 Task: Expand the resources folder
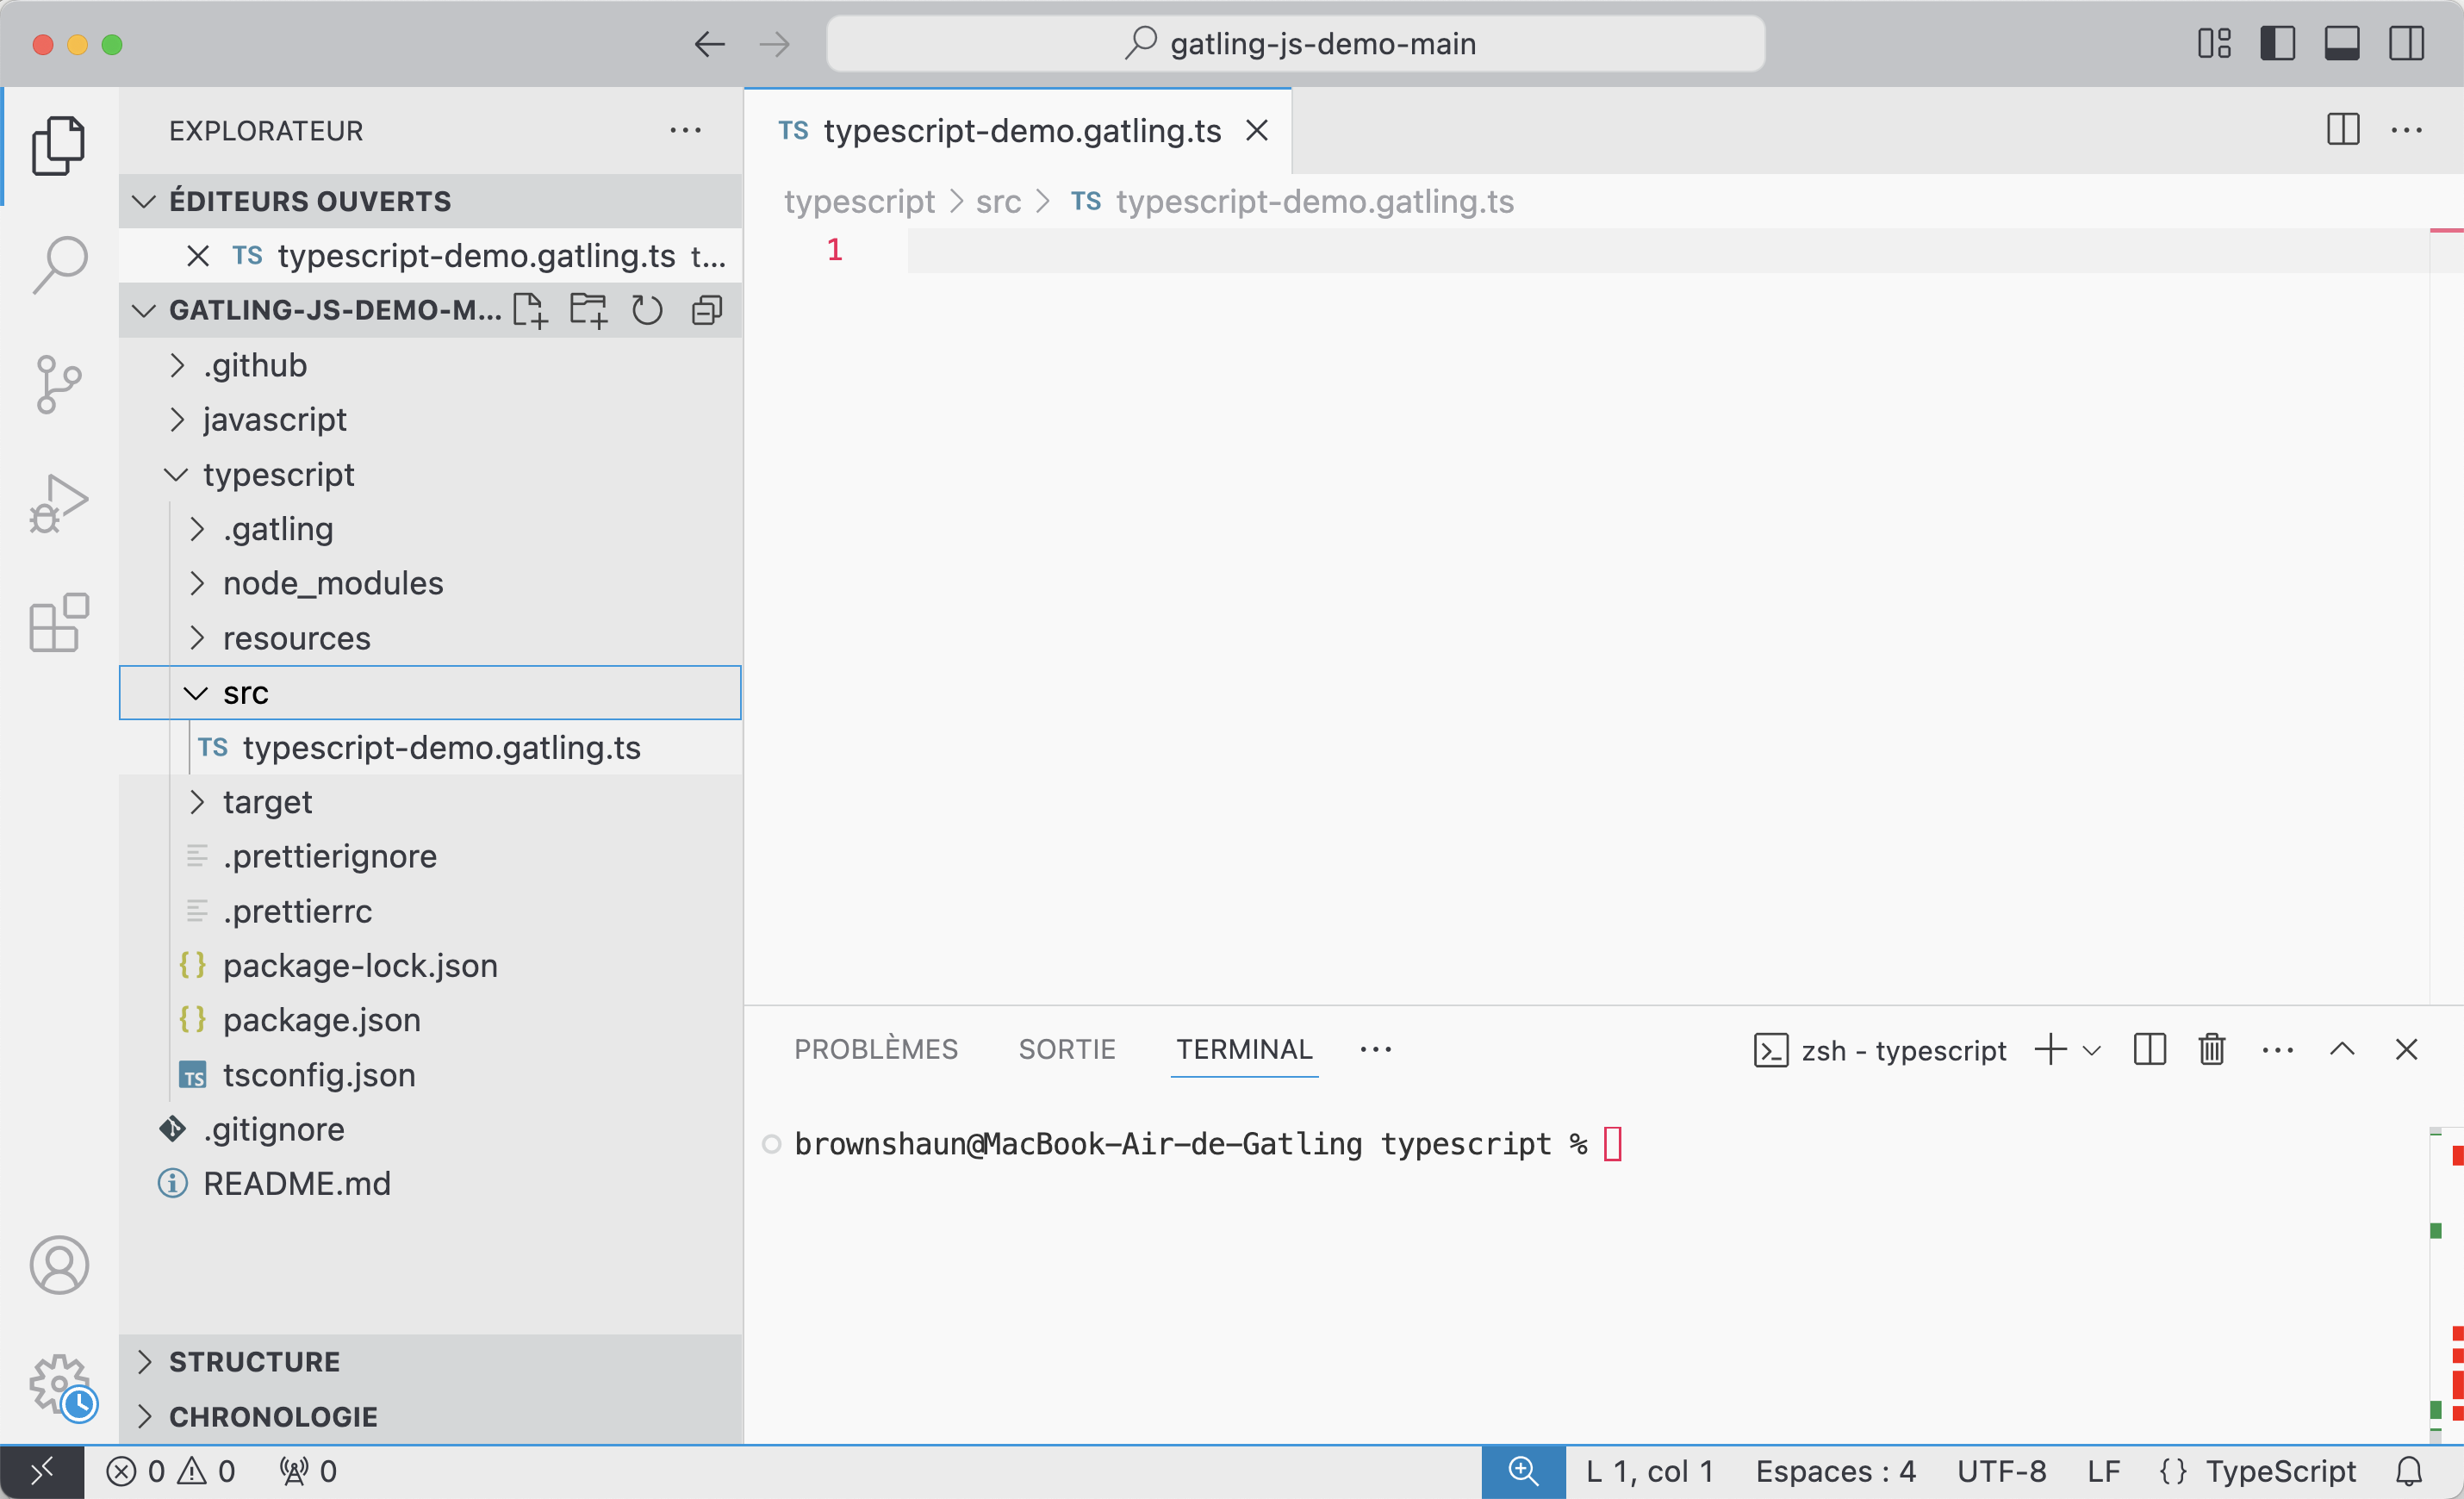pyautogui.click(x=430, y=638)
